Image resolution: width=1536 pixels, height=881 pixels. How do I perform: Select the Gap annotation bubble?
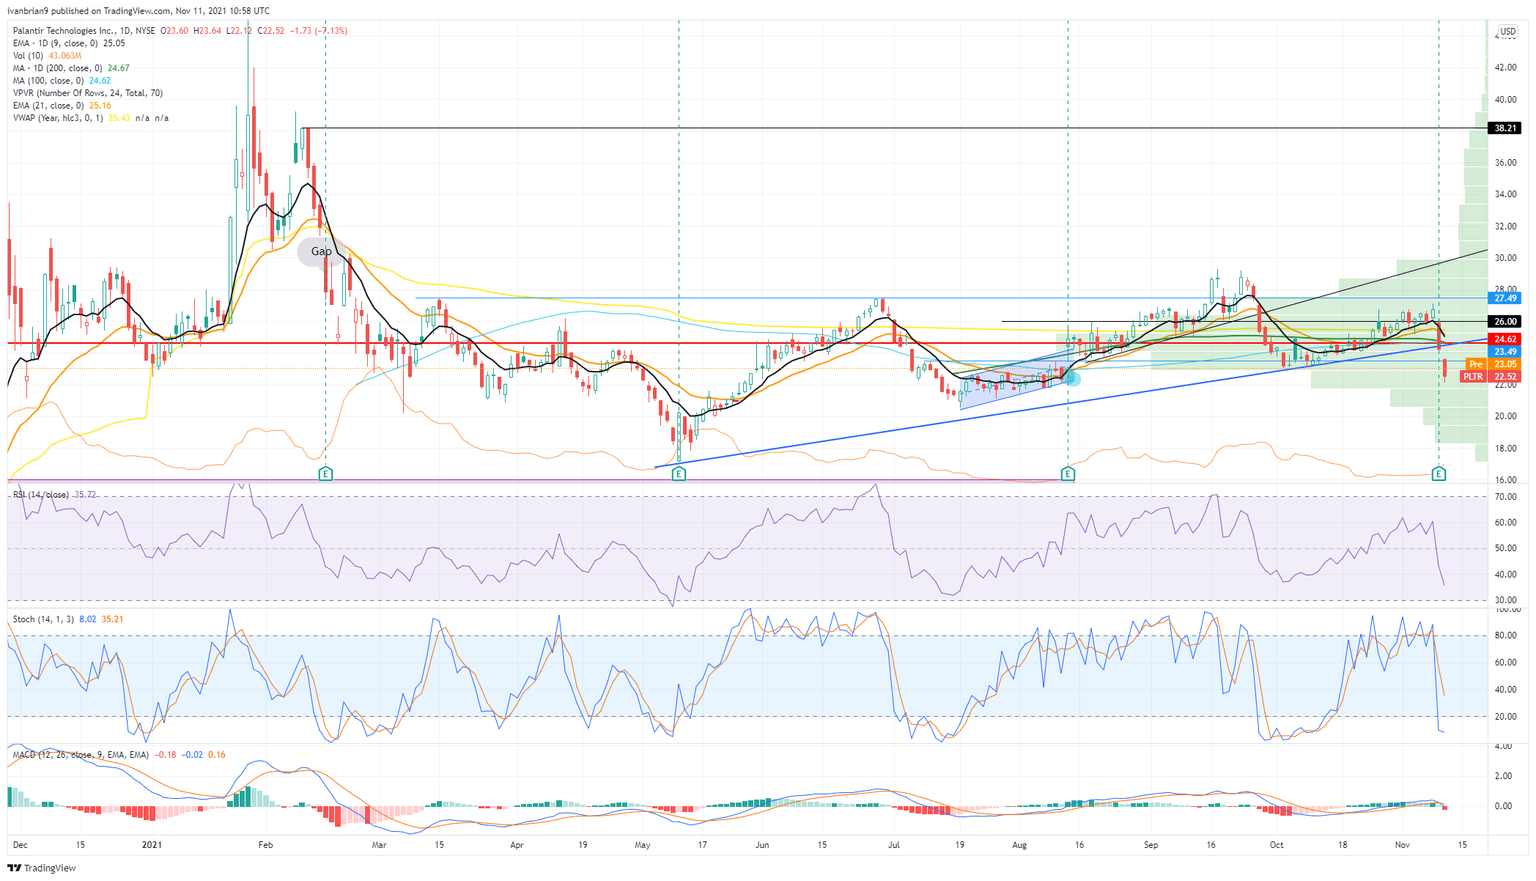tap(320, 251)
